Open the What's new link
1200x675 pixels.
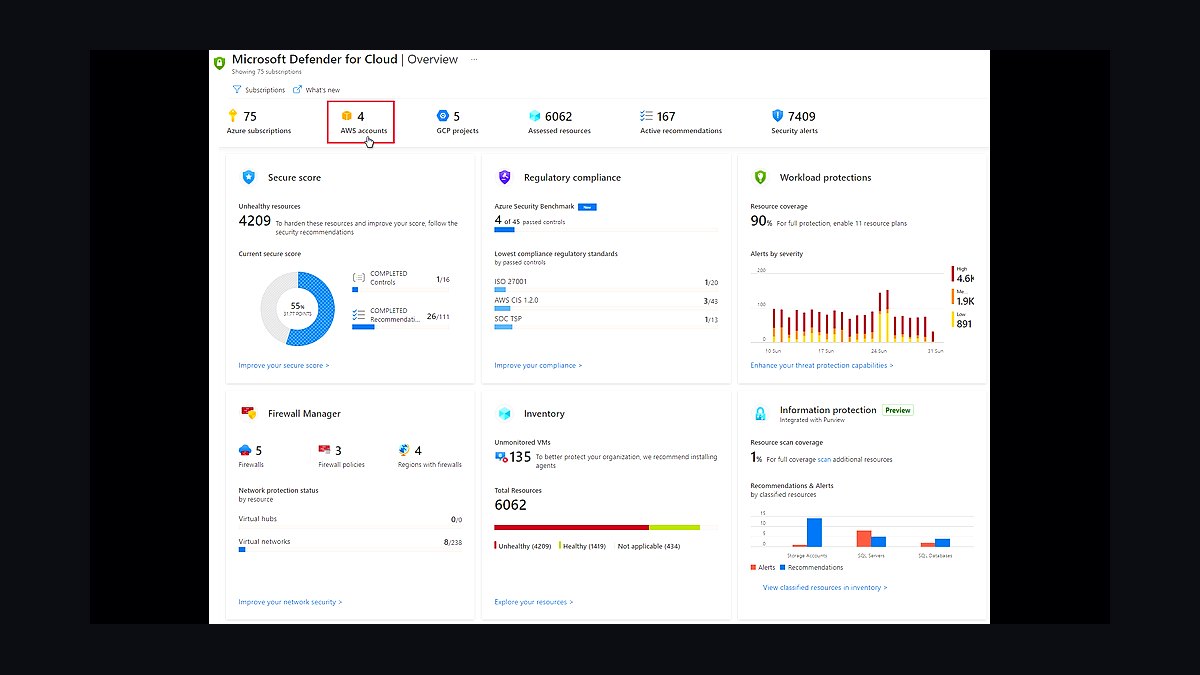[x=316, y=90]
